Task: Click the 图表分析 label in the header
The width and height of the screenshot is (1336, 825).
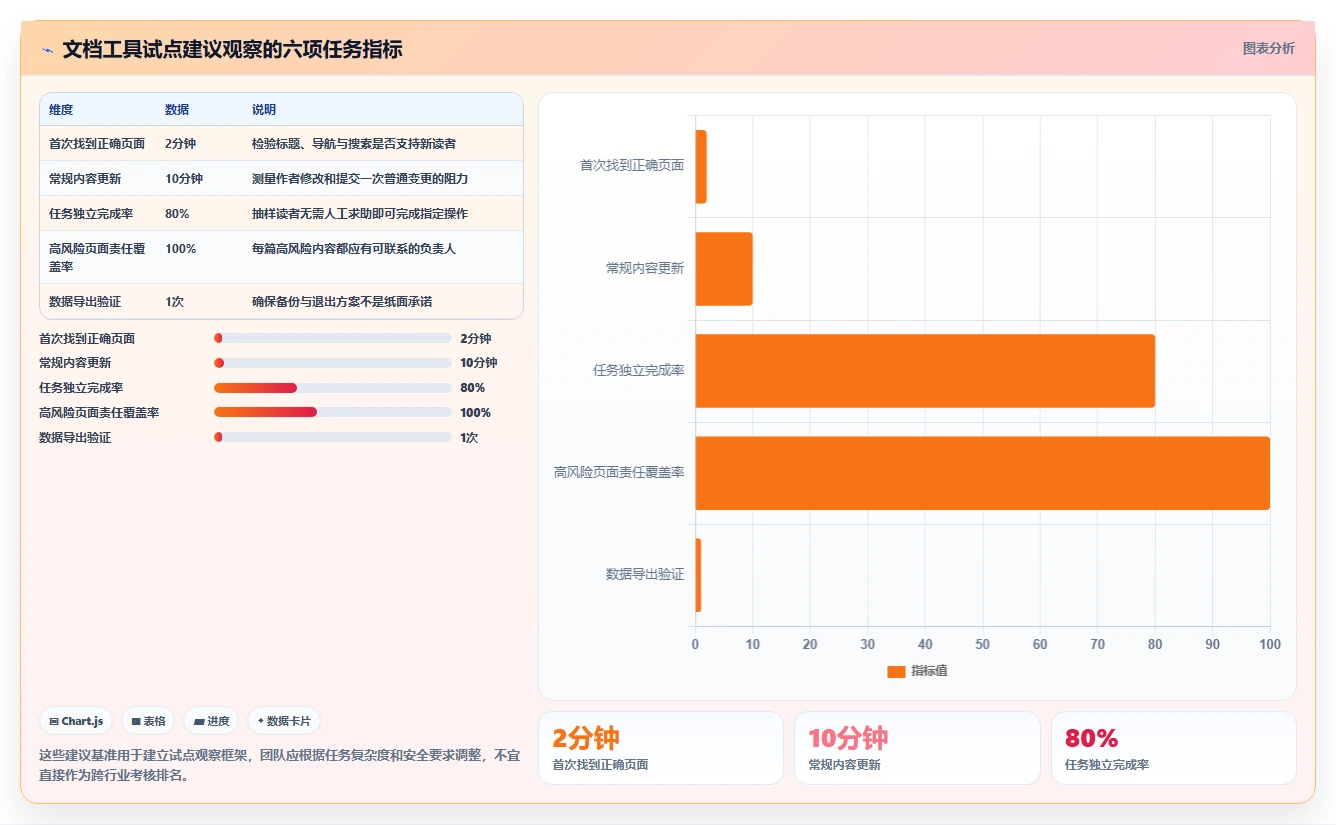Action: point(1268,48)
